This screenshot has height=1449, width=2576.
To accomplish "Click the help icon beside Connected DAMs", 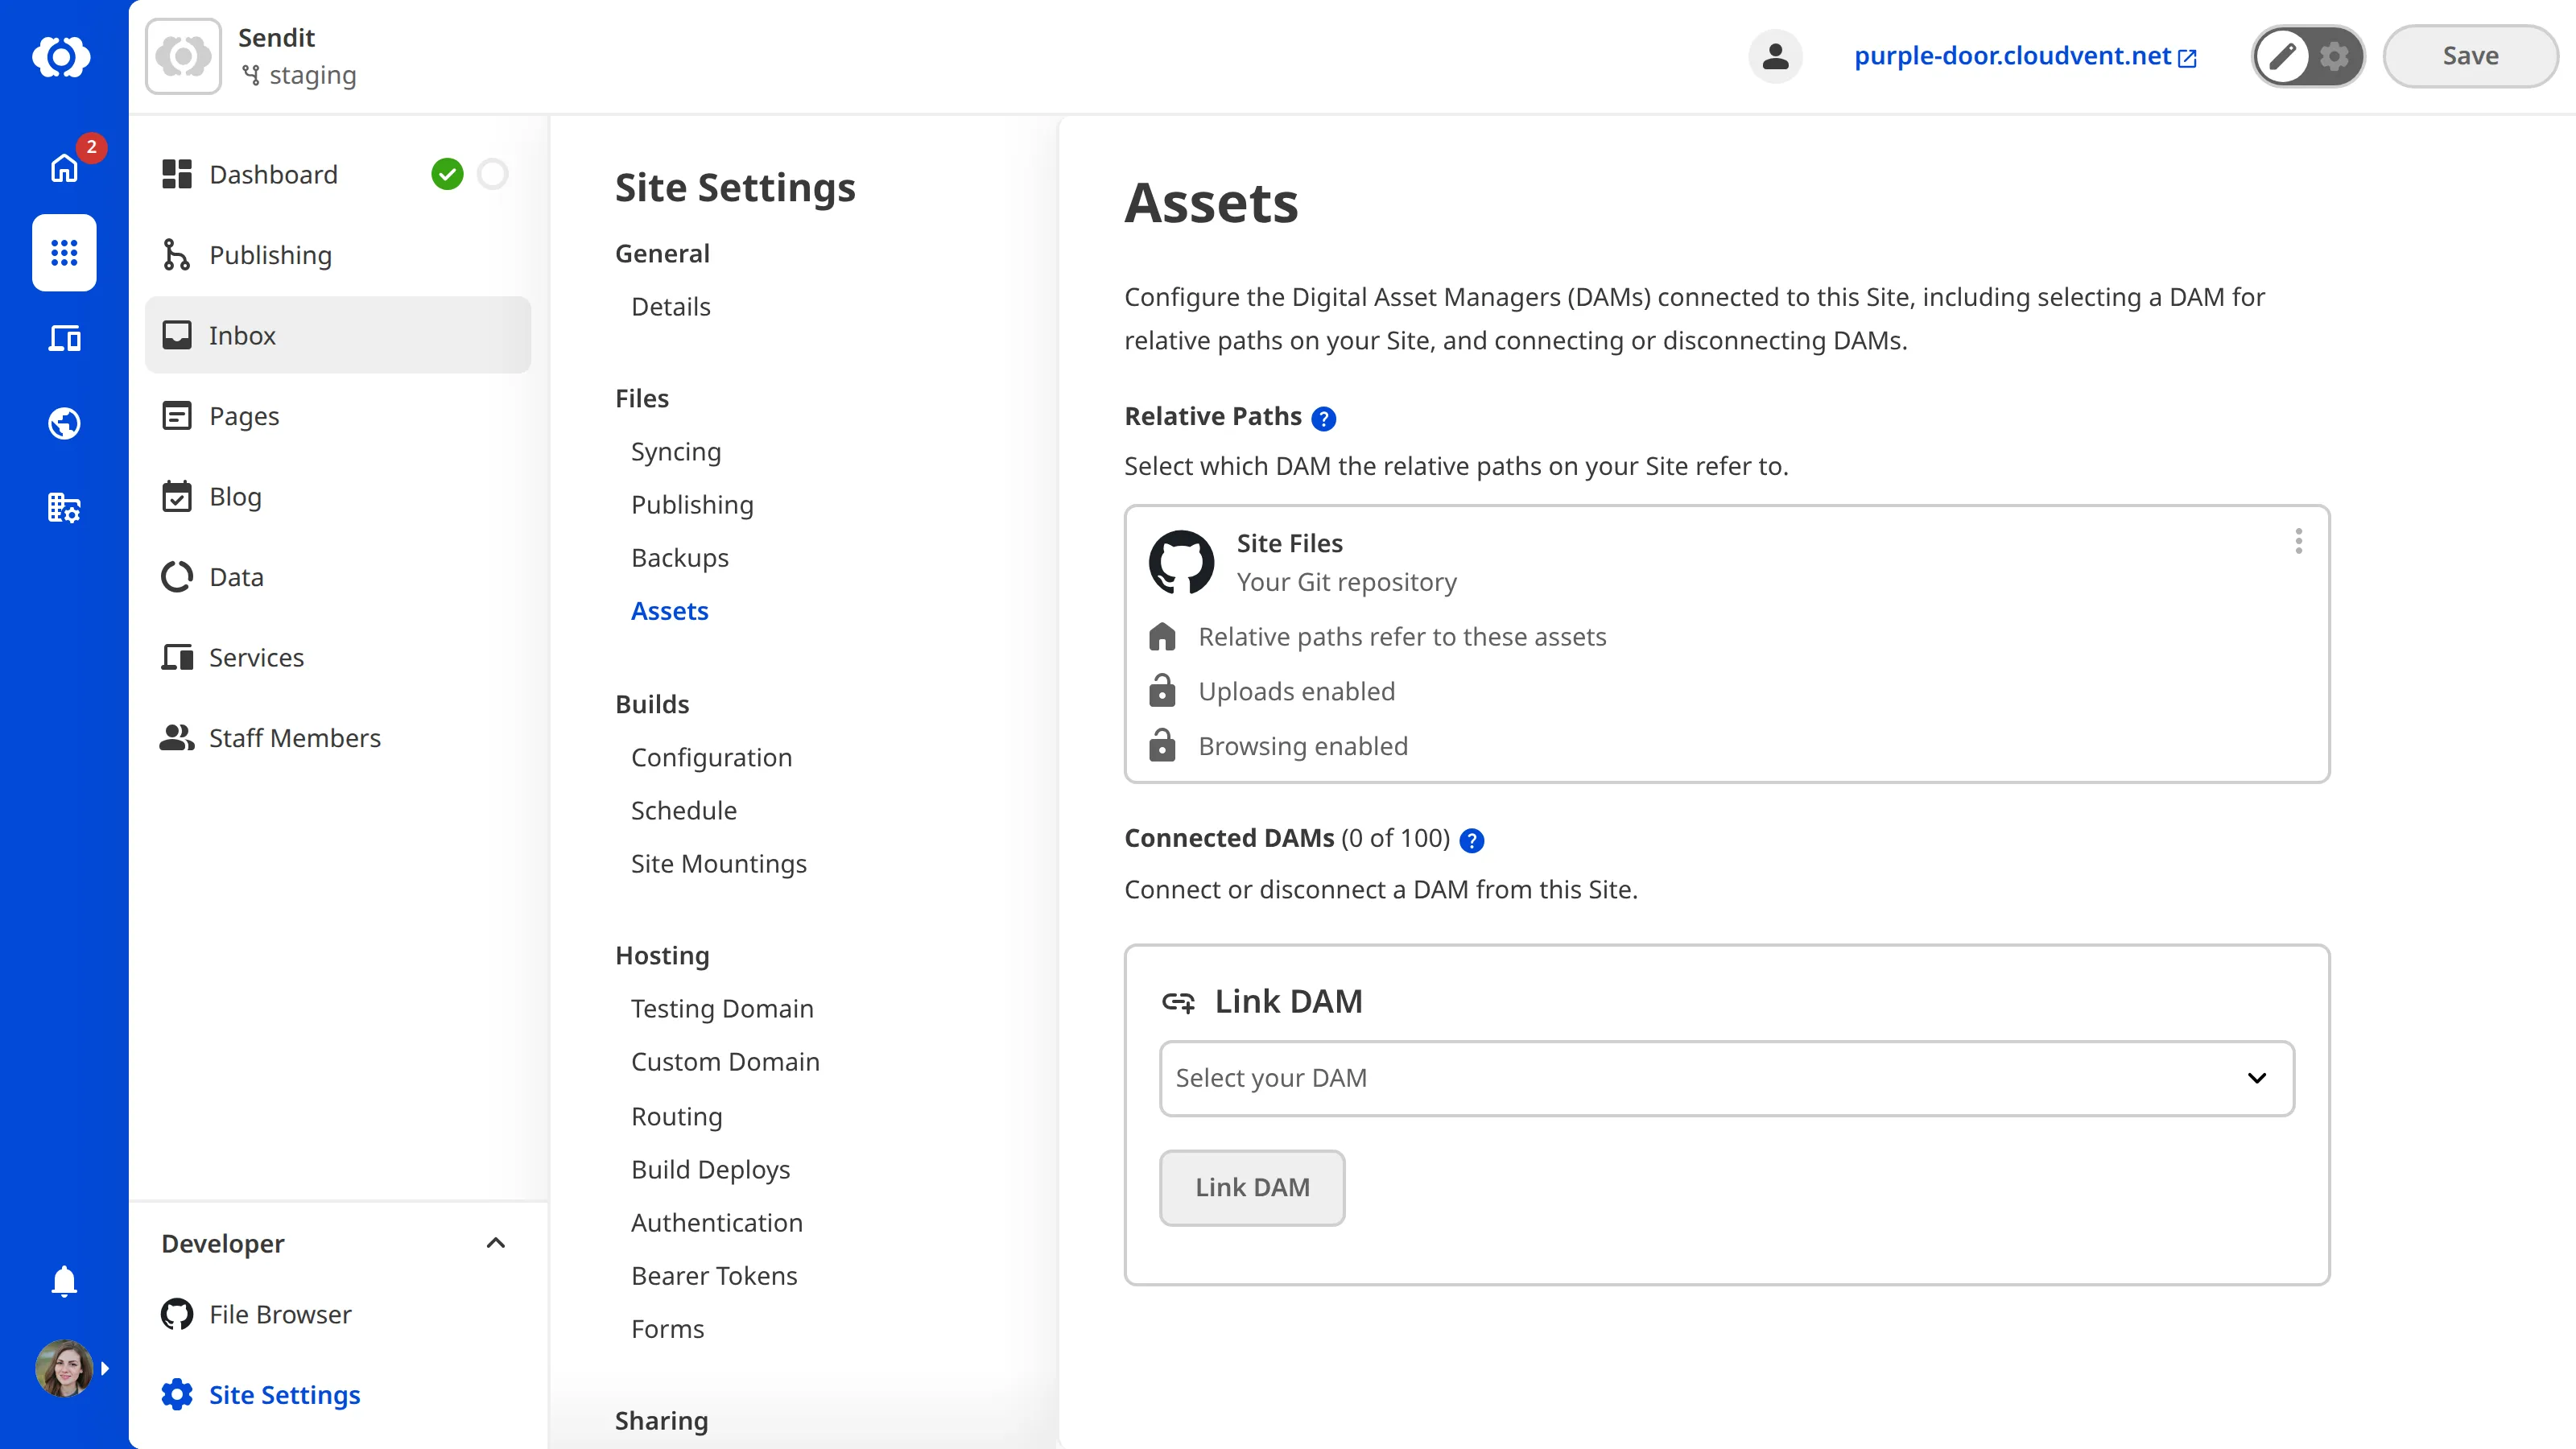I will point(1471,840).
